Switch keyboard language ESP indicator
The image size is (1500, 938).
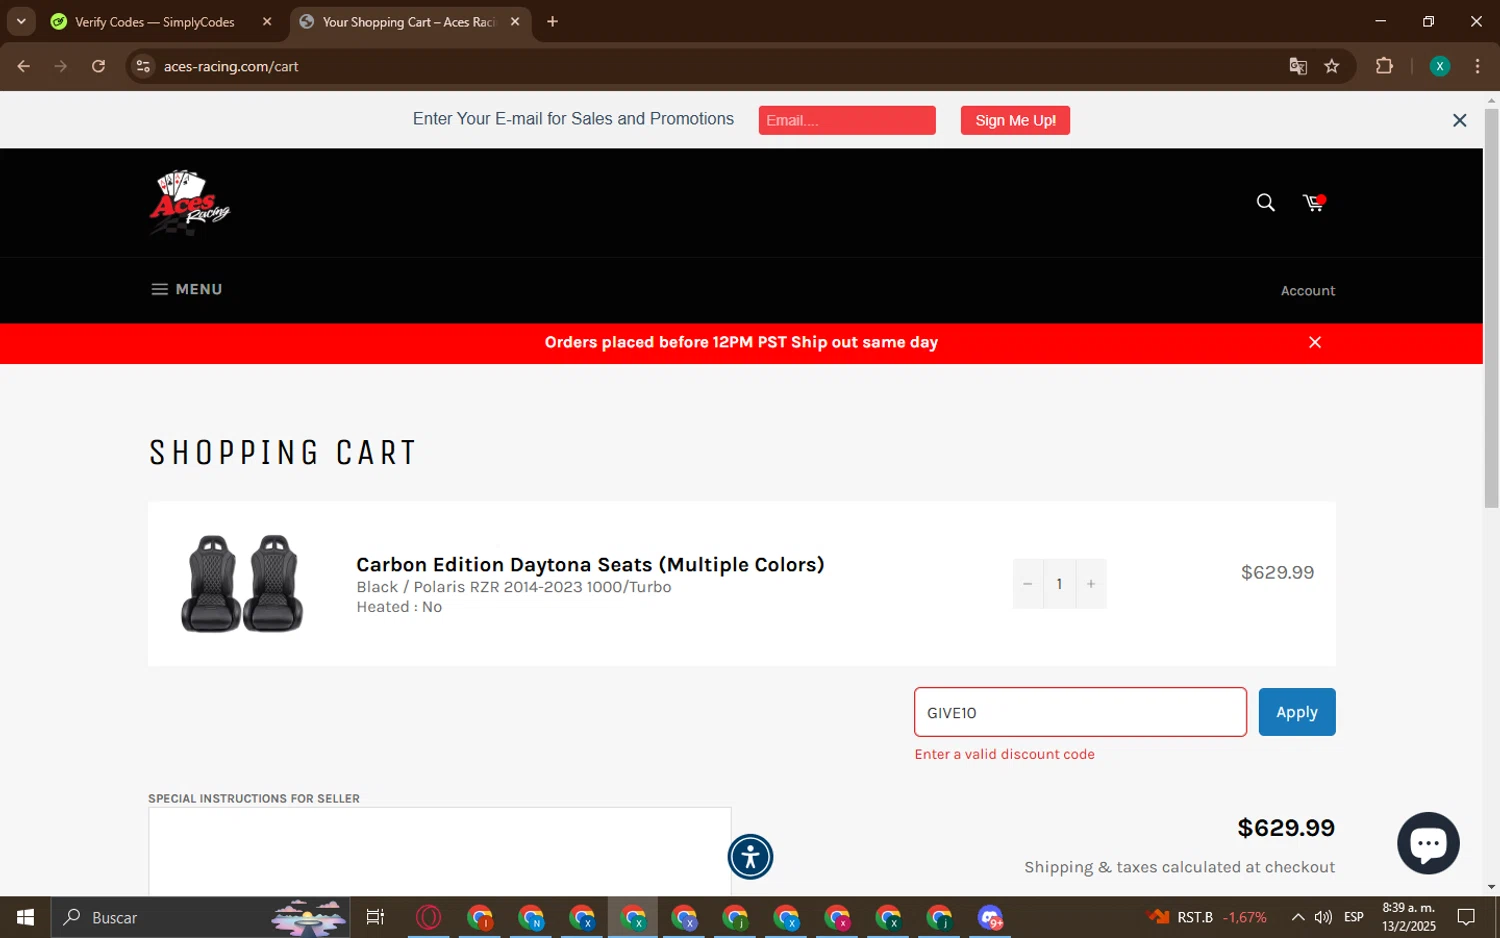click(1354, 917)
